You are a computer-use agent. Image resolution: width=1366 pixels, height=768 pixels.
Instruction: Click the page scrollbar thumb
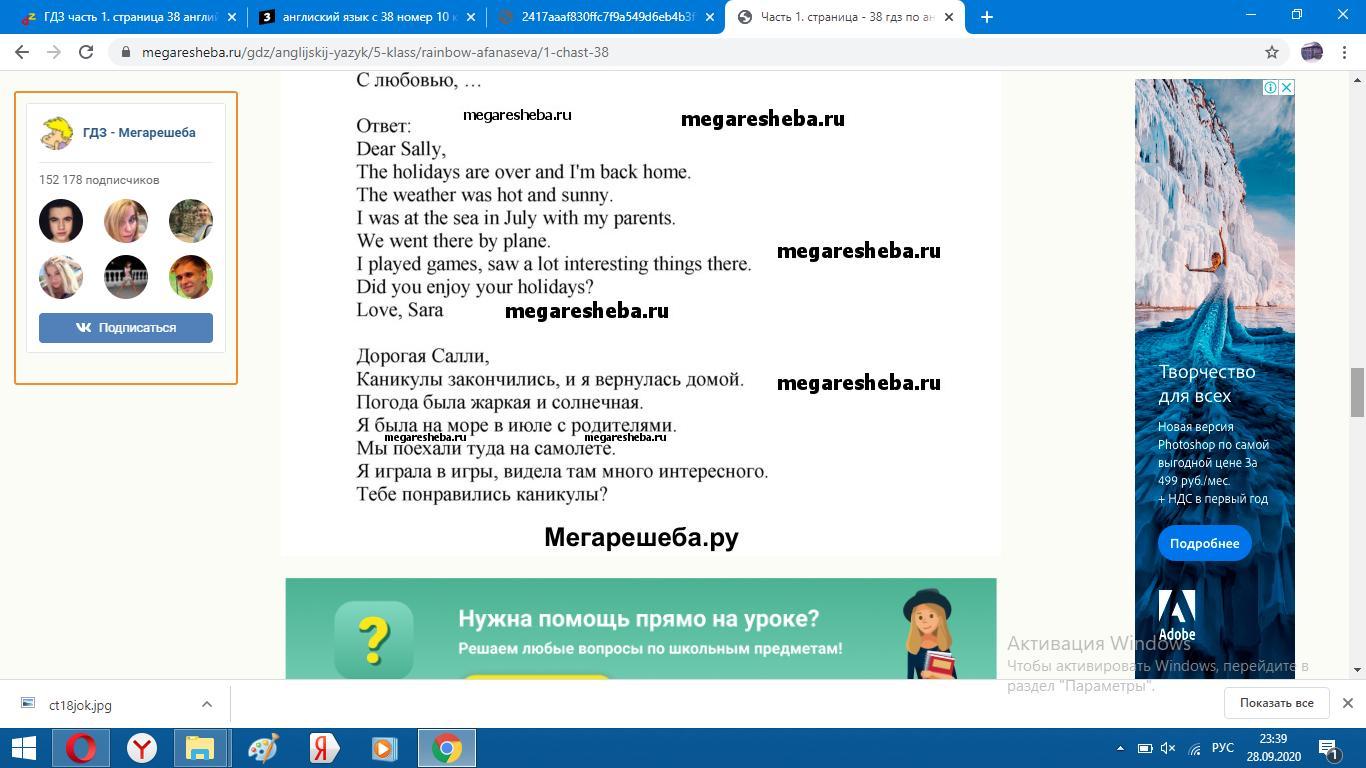(x=1357, y=392)
